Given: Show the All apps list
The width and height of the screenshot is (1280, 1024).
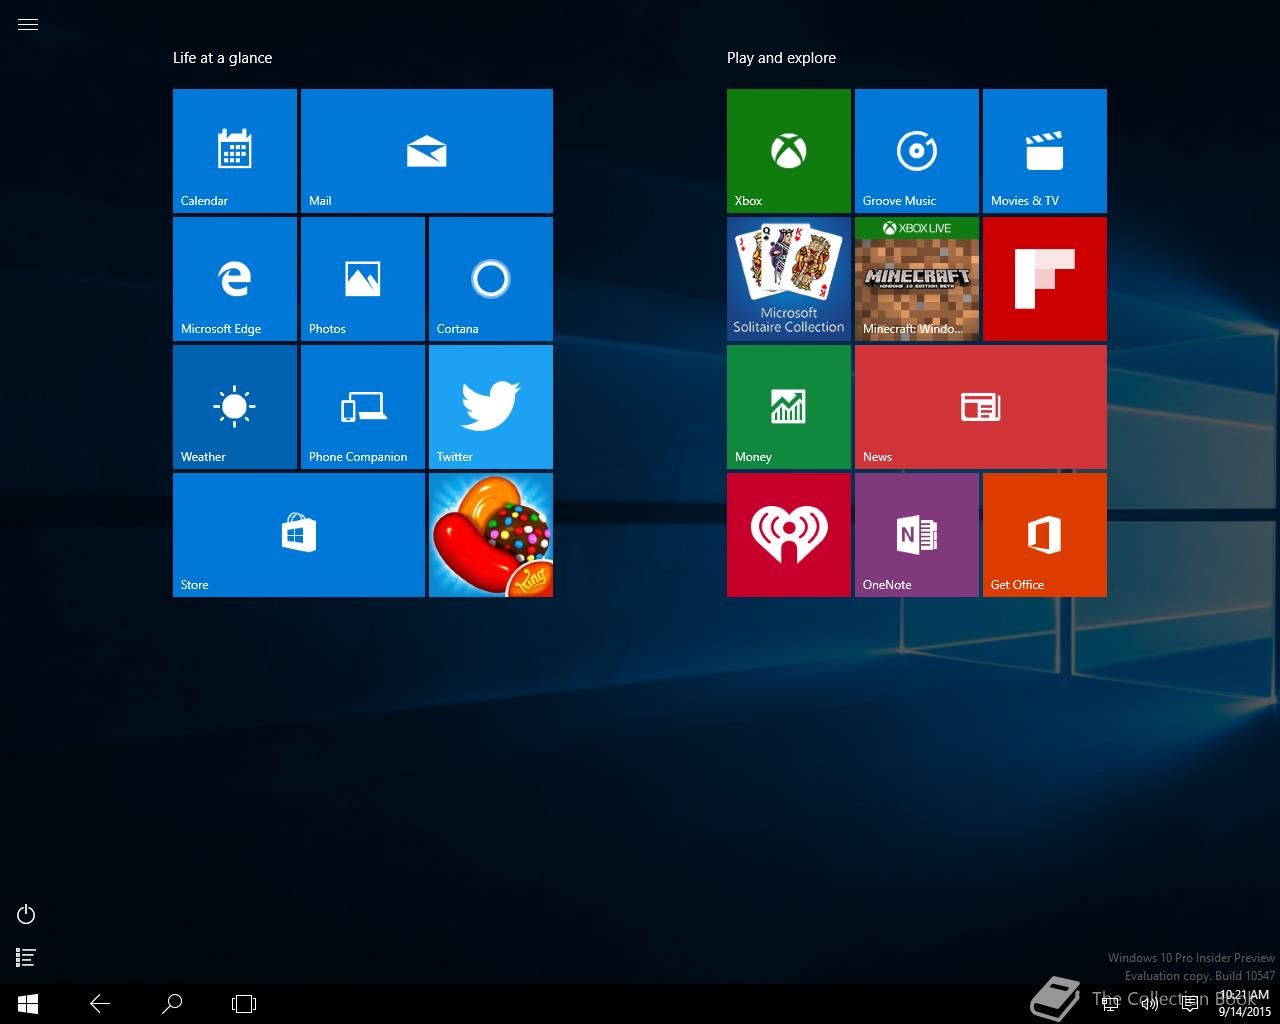Looking at the screenshot, I should coord(27,958).
